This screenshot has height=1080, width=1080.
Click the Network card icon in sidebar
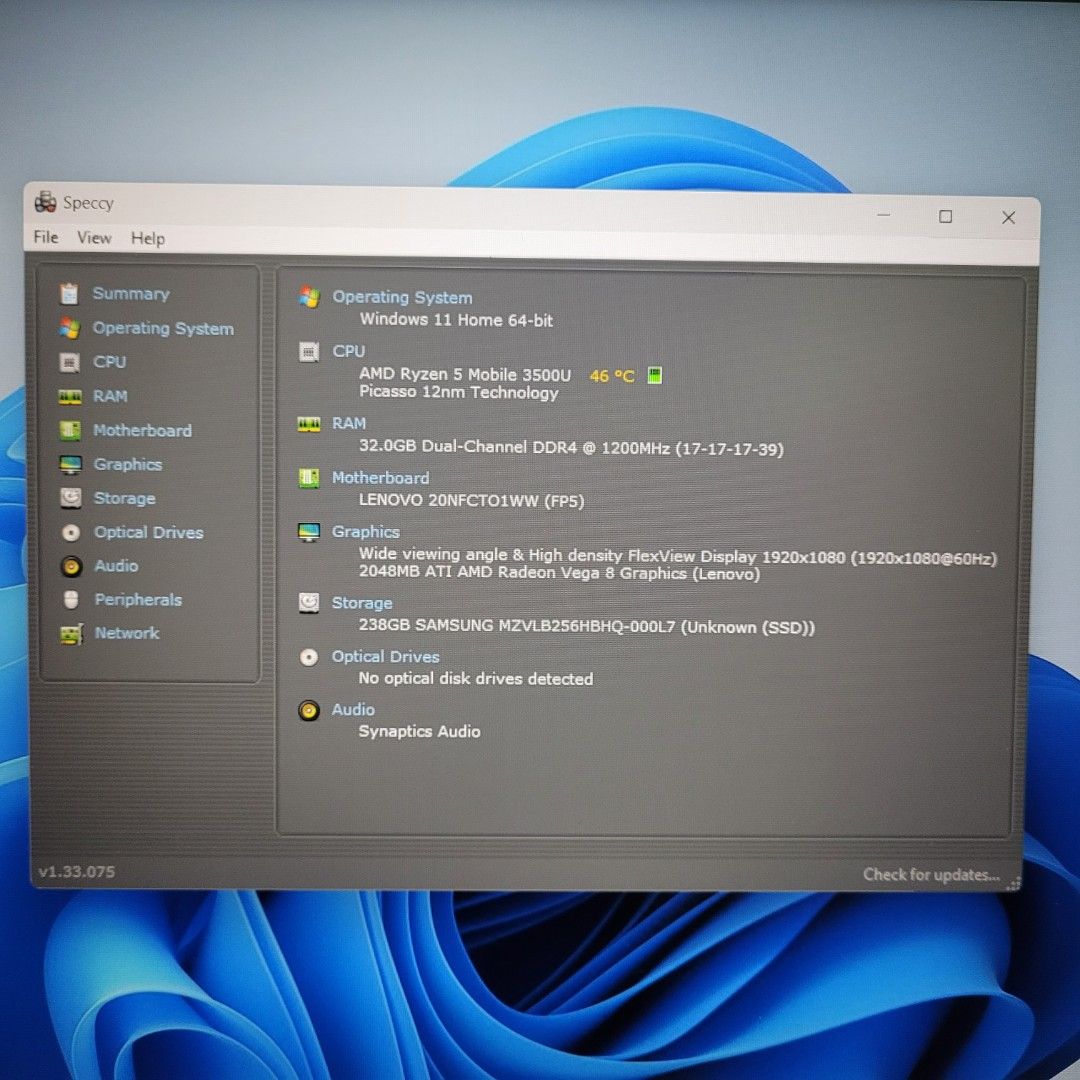(x=70, y=634)
